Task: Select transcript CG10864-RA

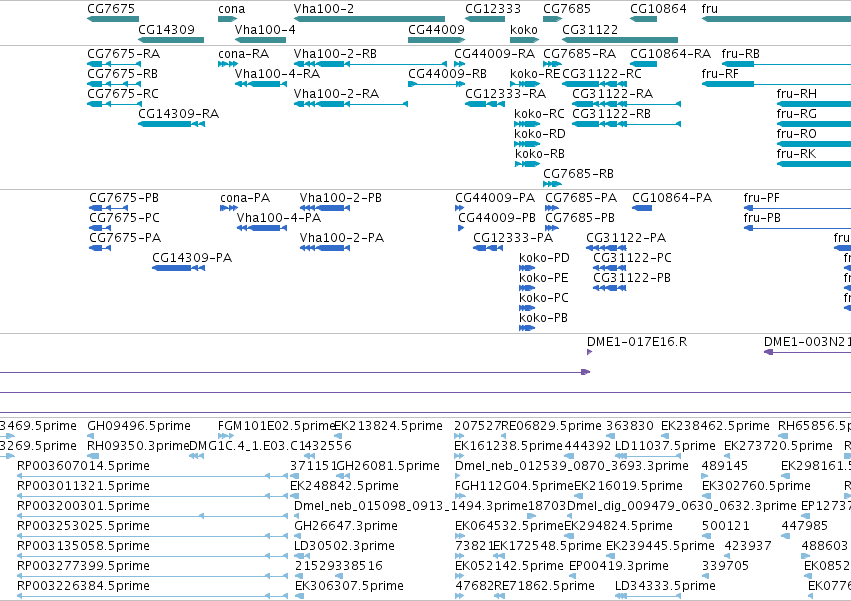Action: click(643, 64)
